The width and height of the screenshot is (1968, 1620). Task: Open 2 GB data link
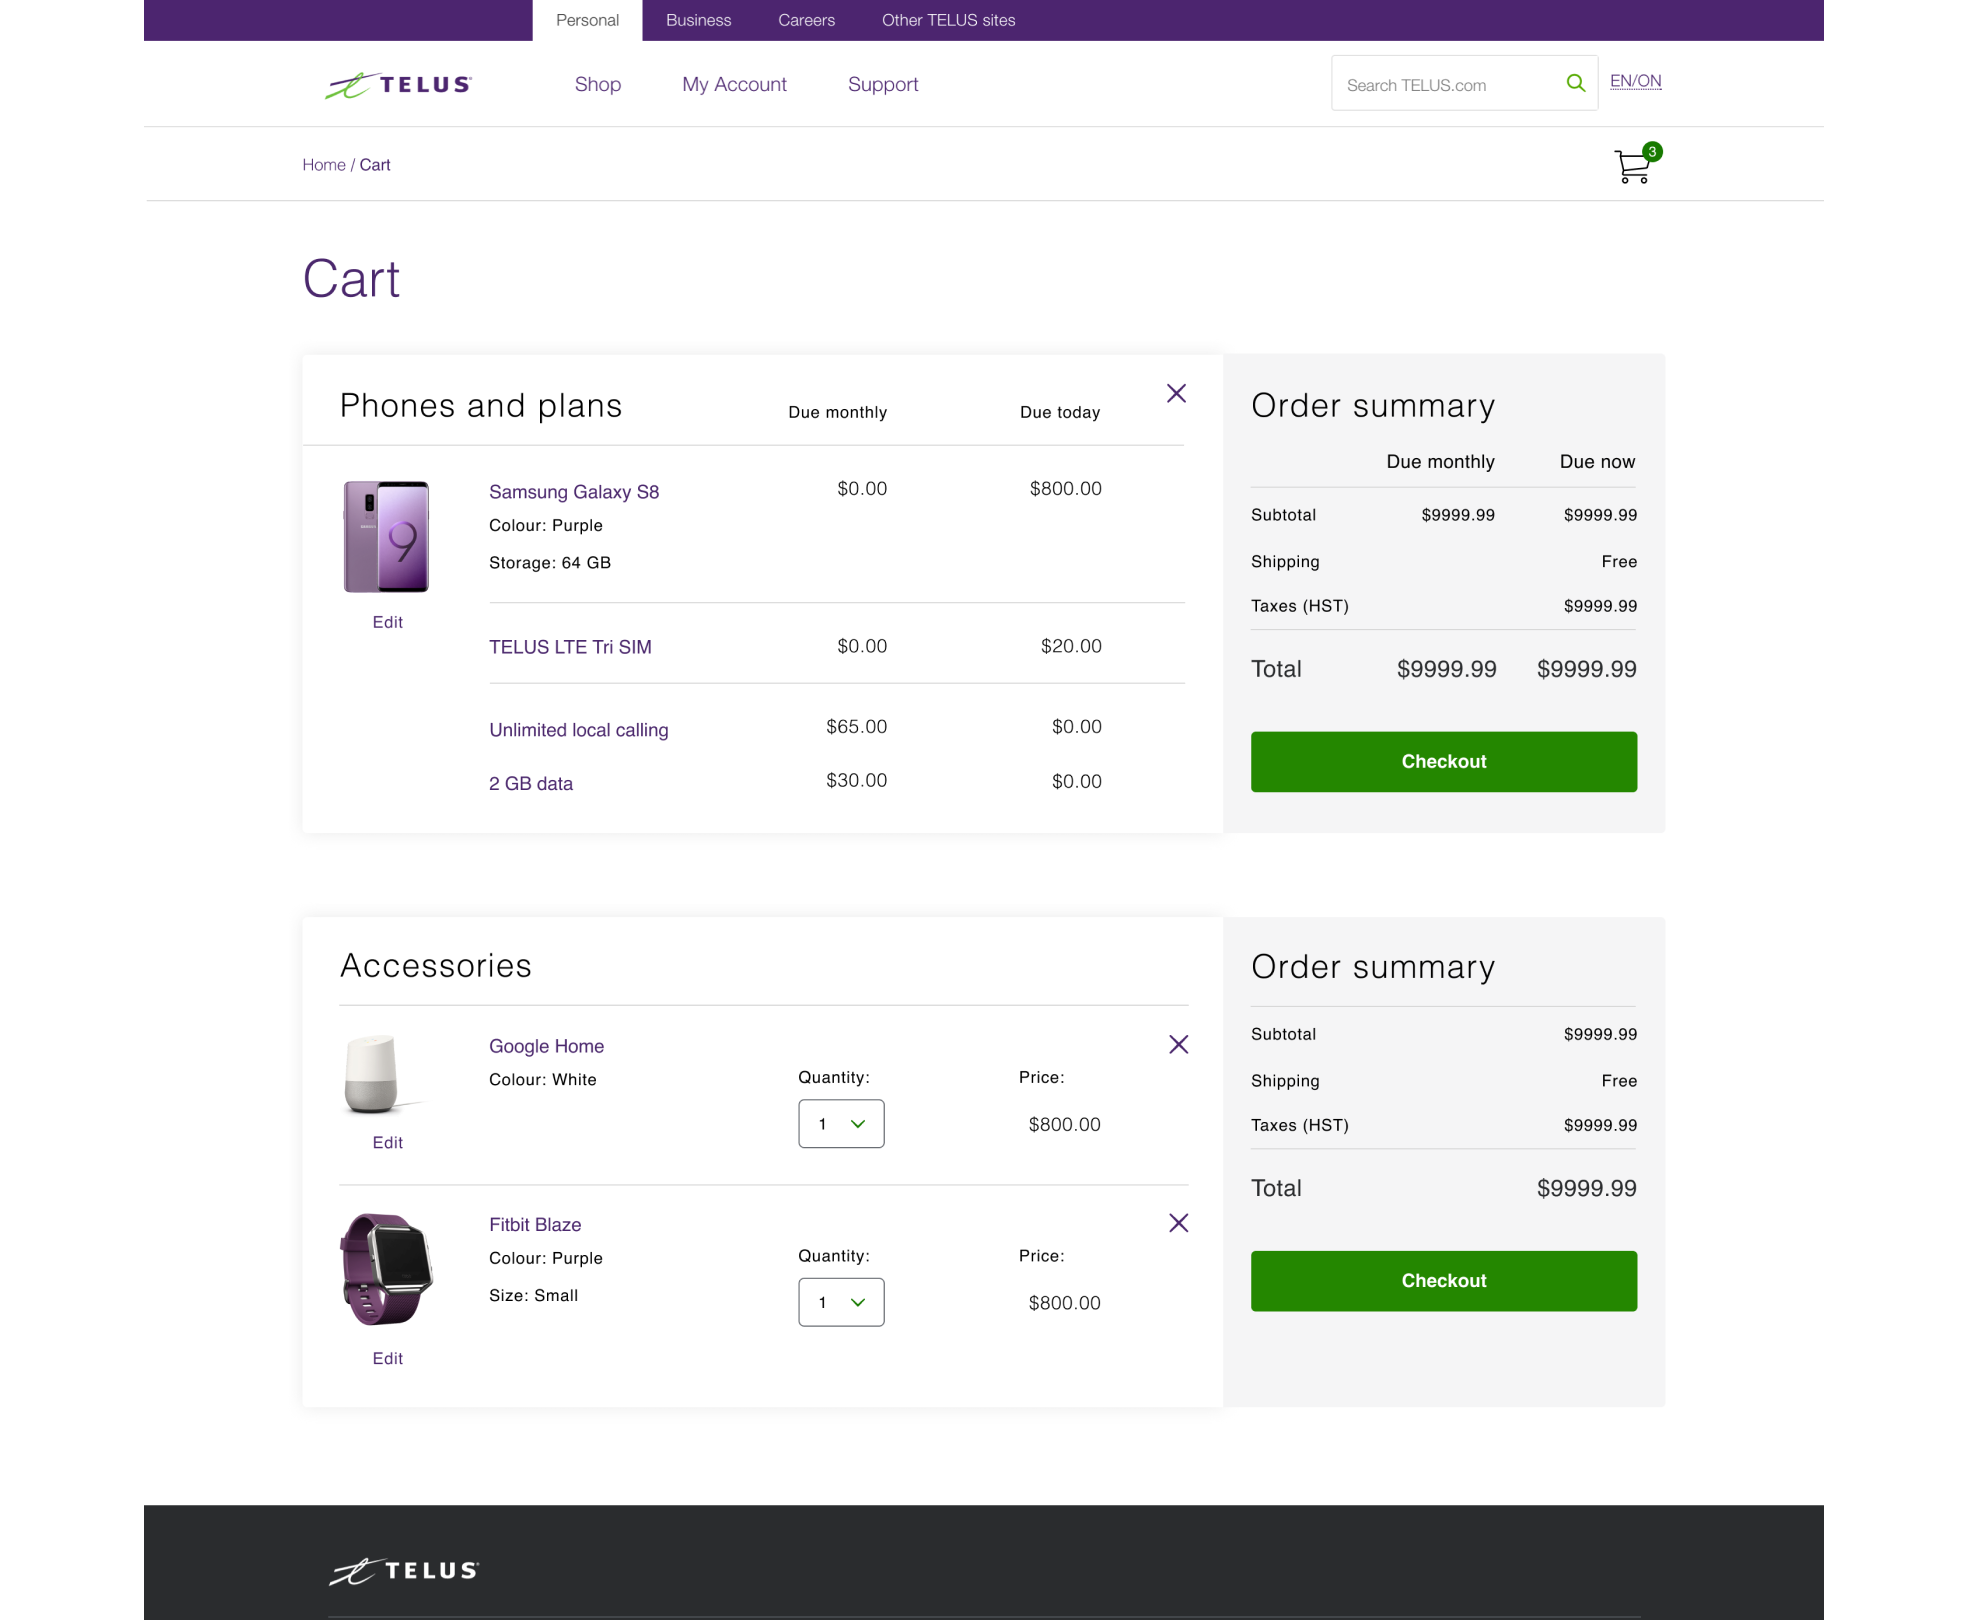531,784
